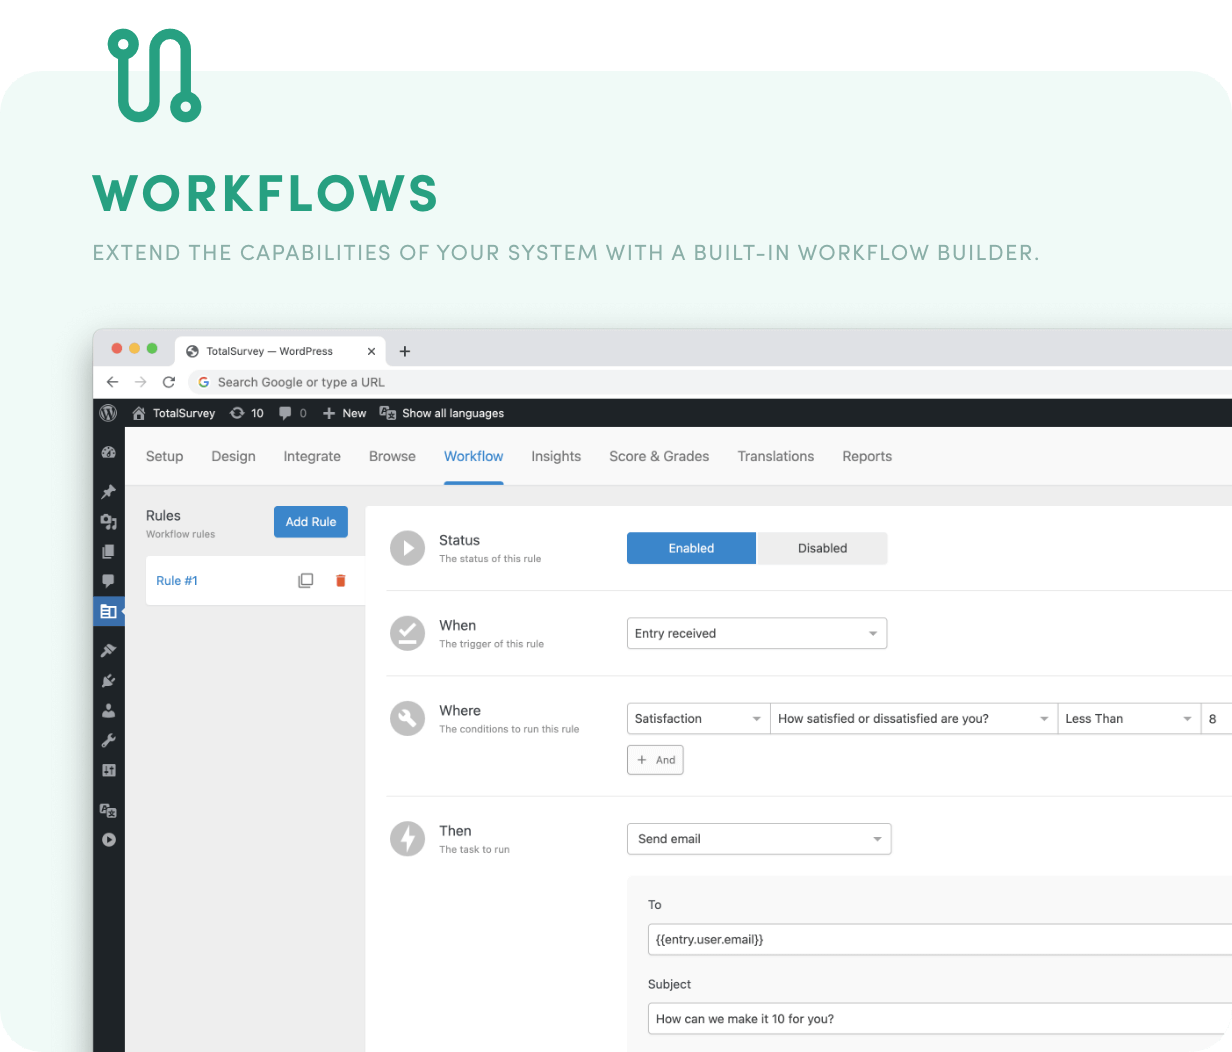Click the play circle icon in sidebar
This screenshot has width=1232, height=1052.
109,840
